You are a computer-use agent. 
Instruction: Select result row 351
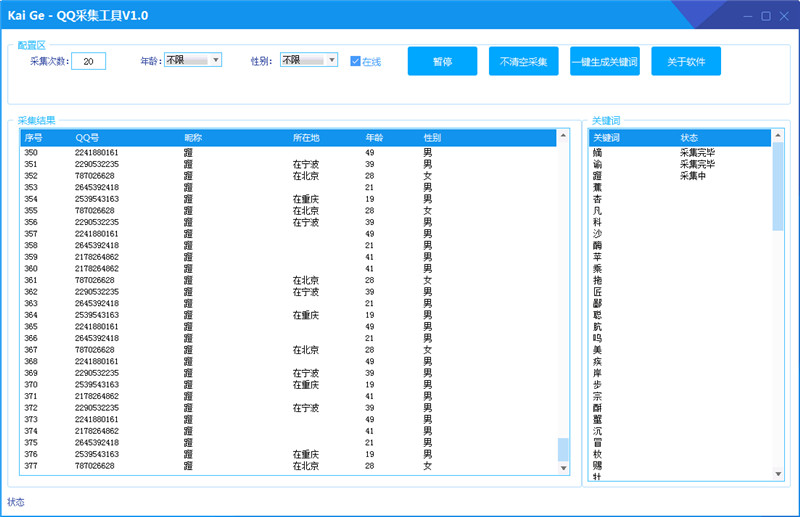pos(288,164)
